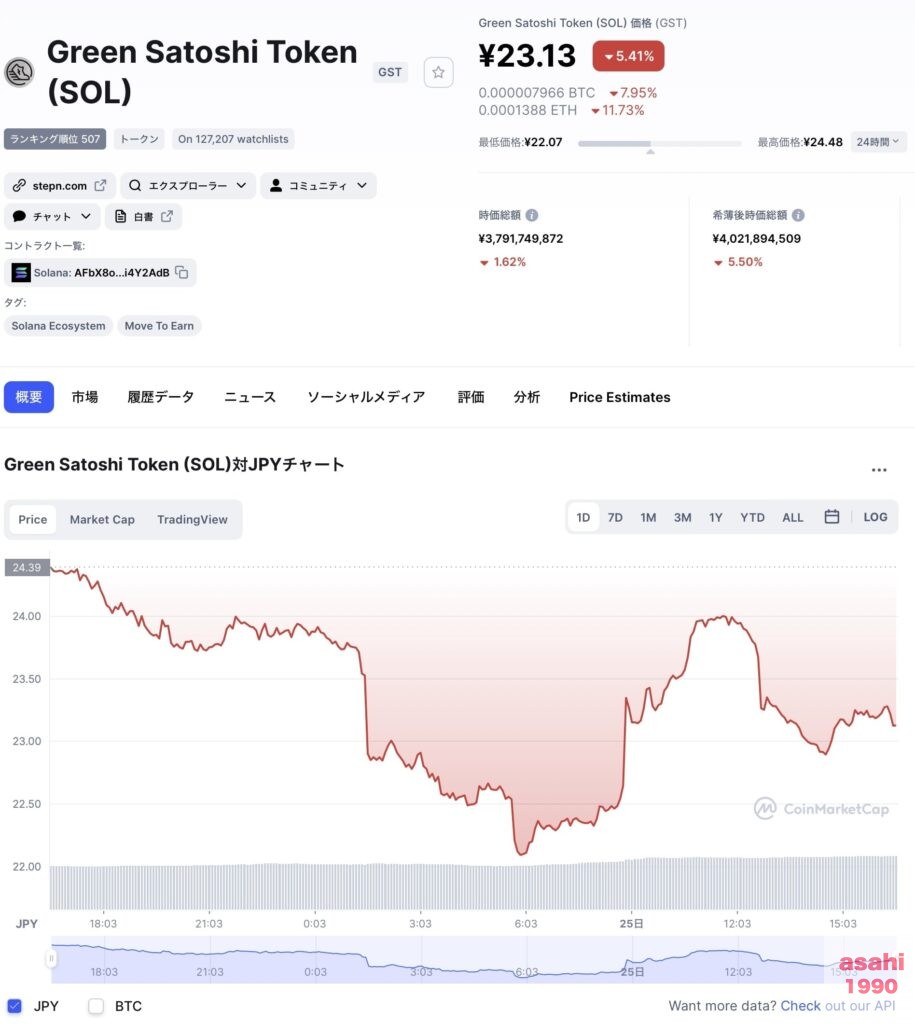This screenshot has width=915, height=1024.
Task: Open the 24-hour period dropdown
Action: pyautogui.click(x=878, y=142)
